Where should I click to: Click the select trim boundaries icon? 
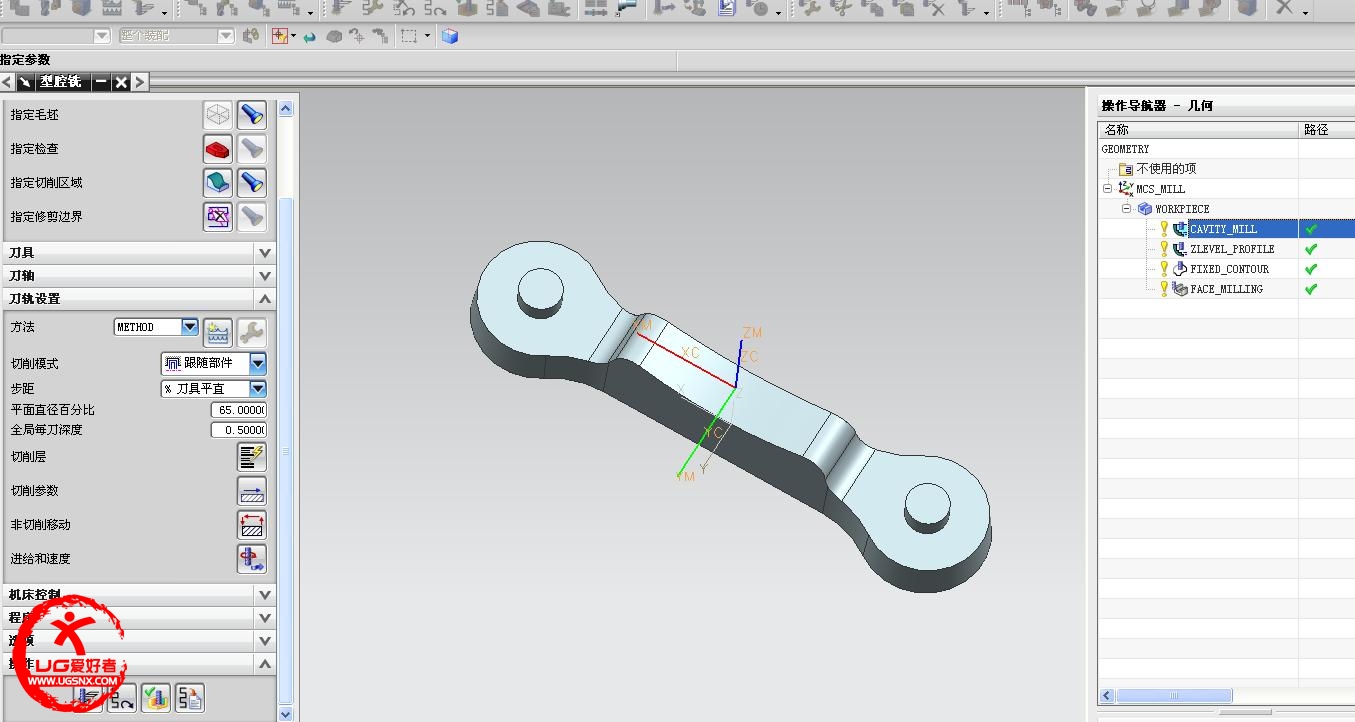(218, 217)
